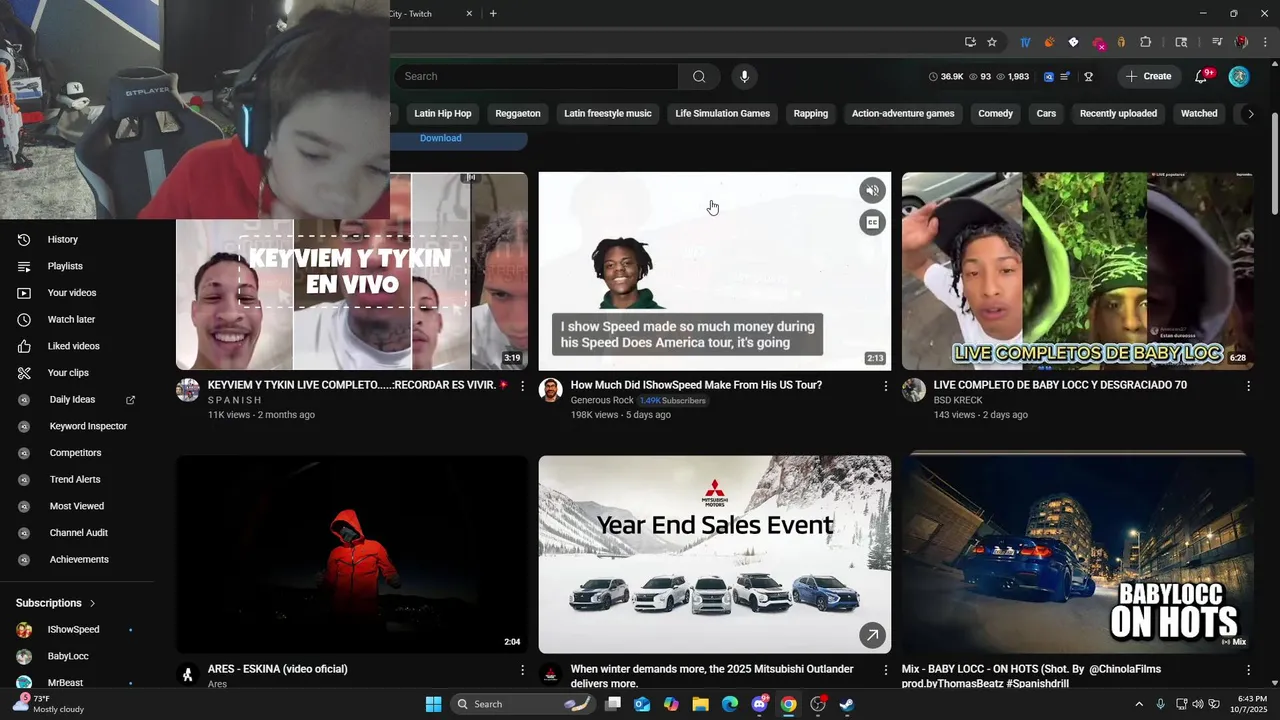
Task: Click the install app icon in address bar
Action: point(970,42)
